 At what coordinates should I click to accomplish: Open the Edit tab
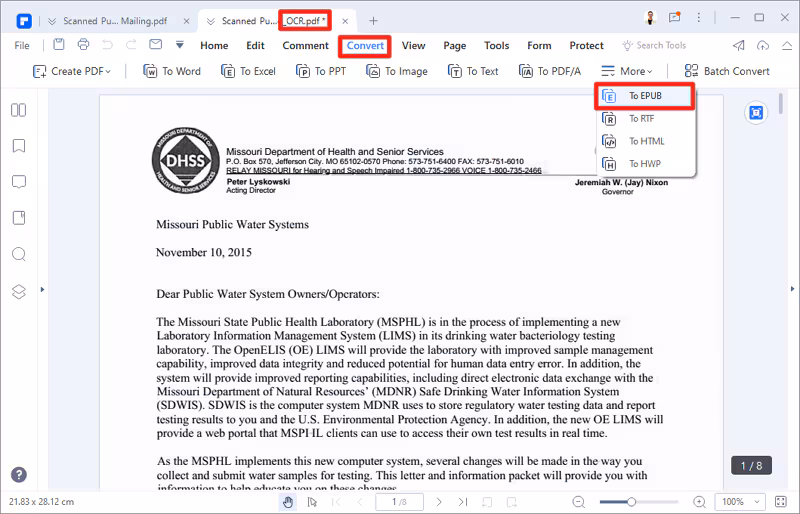pos(255,45)
